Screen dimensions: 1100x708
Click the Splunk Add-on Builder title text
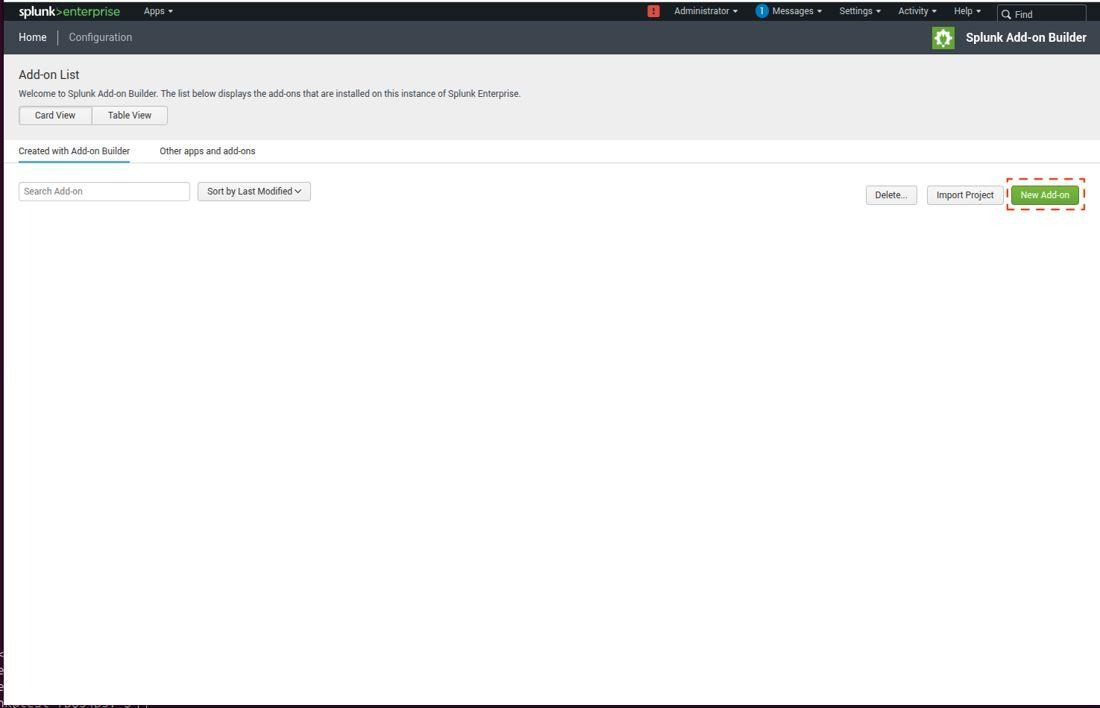[x=1026, y=38]
